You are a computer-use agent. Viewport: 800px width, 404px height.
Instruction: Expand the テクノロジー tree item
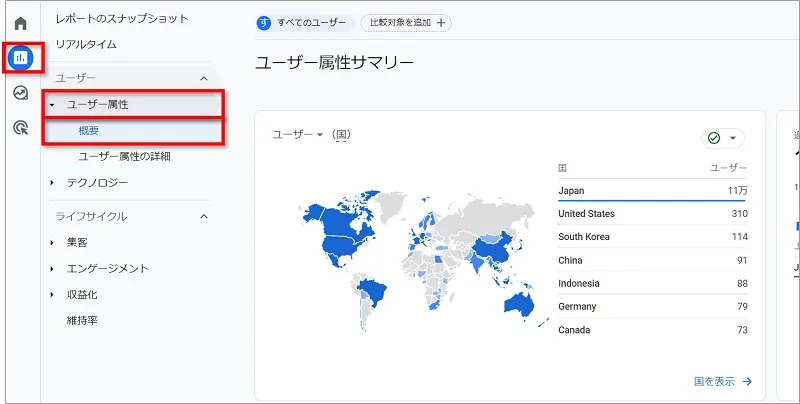coord(52,183)
